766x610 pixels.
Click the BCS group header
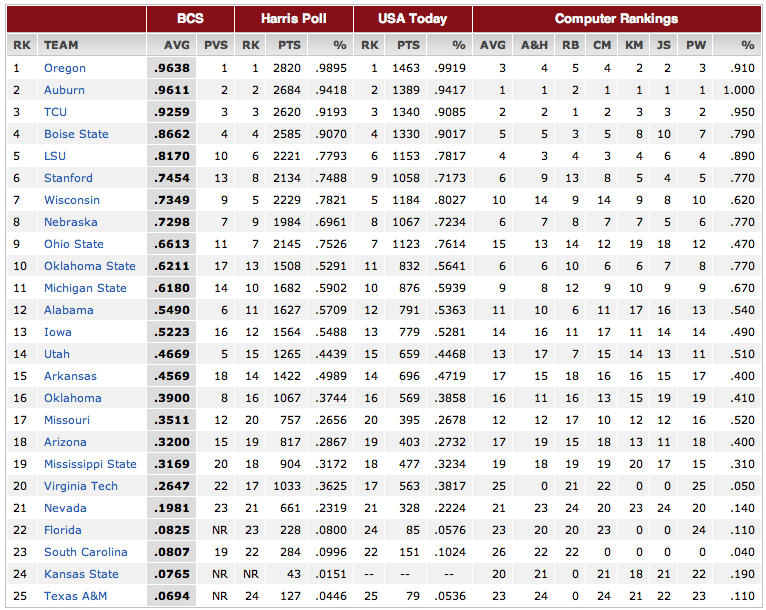click(190, 19)
